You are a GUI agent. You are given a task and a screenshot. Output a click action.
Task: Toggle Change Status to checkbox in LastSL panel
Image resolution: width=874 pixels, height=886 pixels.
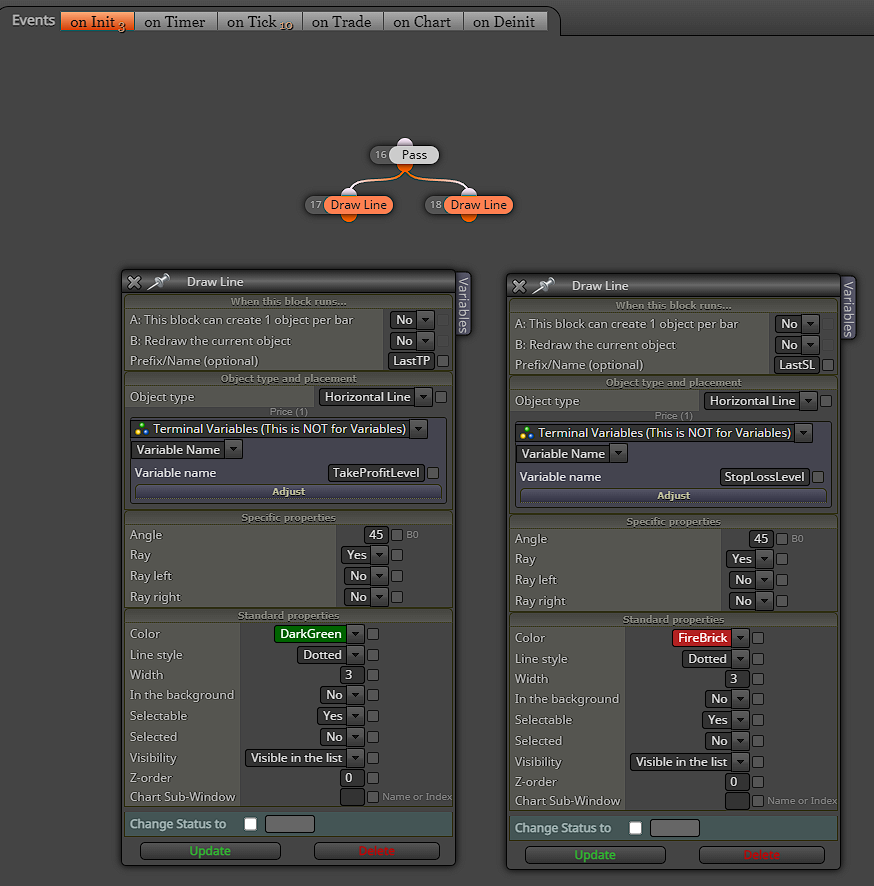(635, 828)
